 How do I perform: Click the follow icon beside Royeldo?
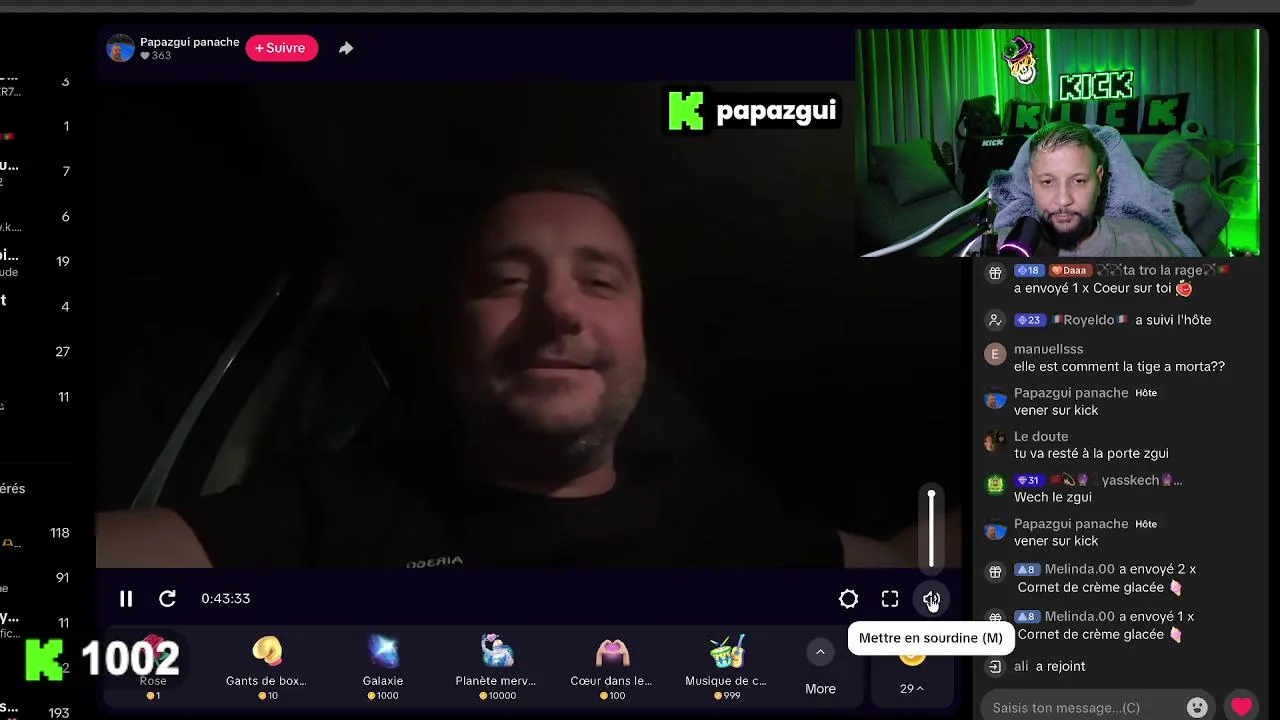tap(995, 320)
